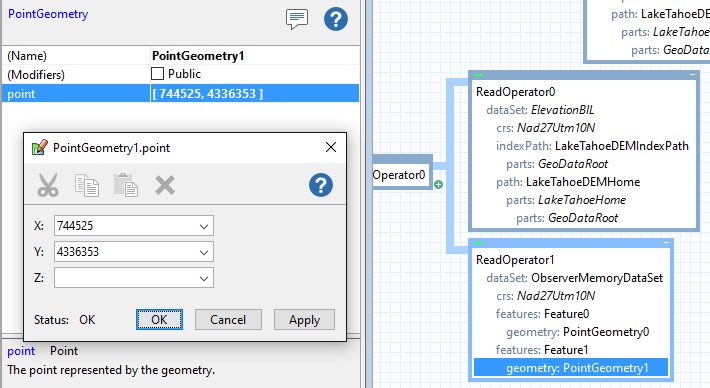
Task: Select geometry: PointGeometry0
Action: tap(578, 332)
